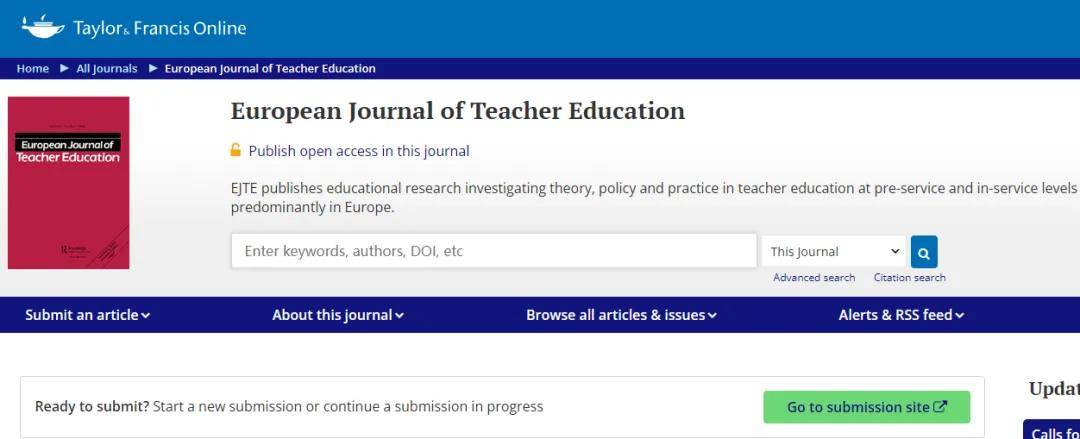The image size is (1080, 439).
Task: Click European Journal of Teacher Education breadcrumb
Action: tap(270, 68)
